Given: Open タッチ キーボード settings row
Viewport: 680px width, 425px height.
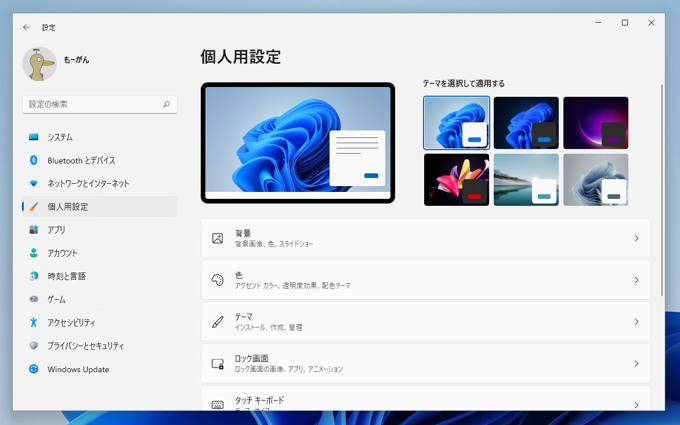Looking at the screenshot, I should pyautogui.click(x=425, y=398).
